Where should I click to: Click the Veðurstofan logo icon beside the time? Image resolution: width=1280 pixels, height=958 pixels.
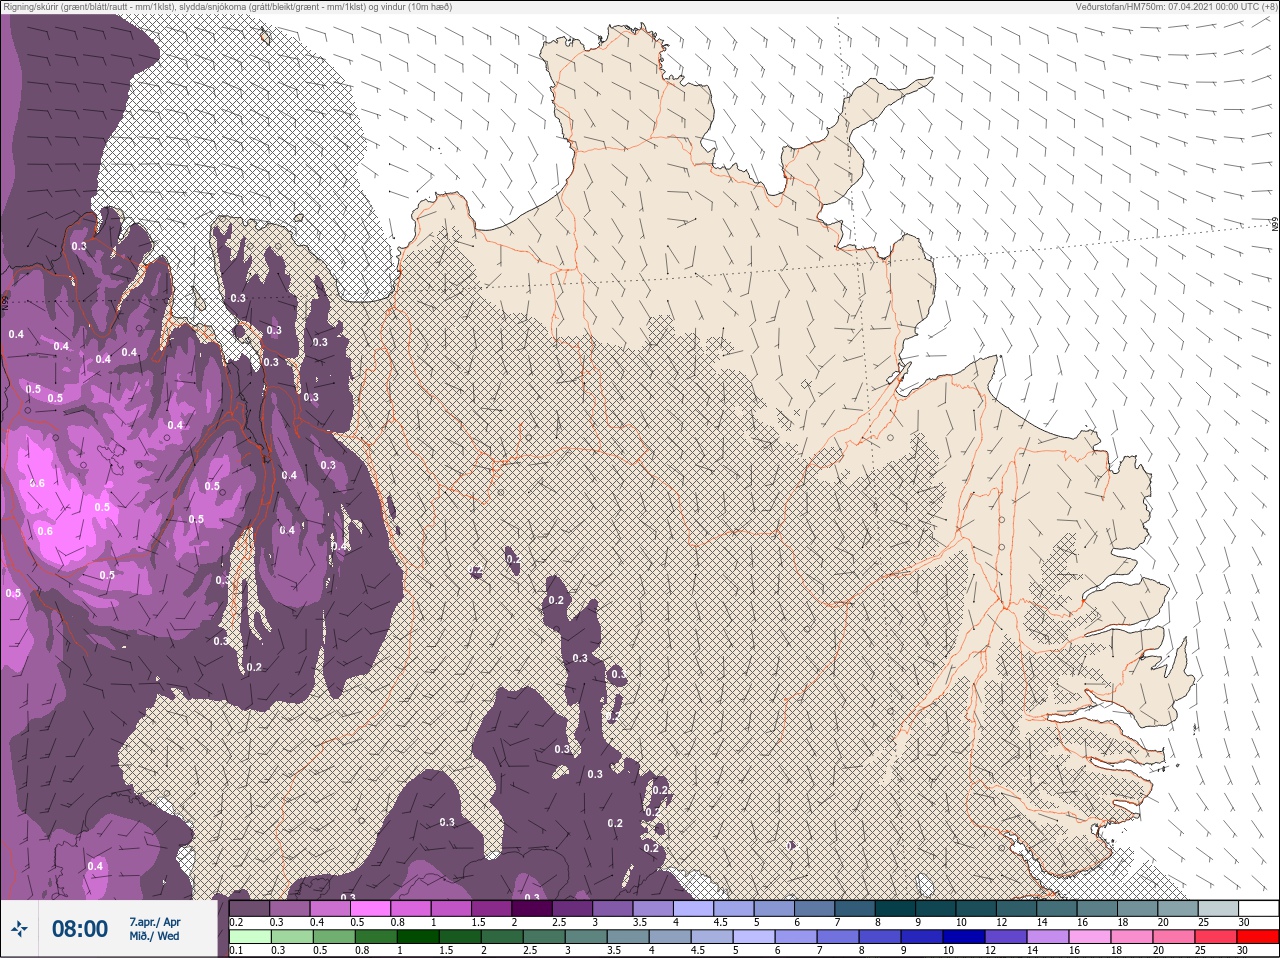[x=20, y=929]
